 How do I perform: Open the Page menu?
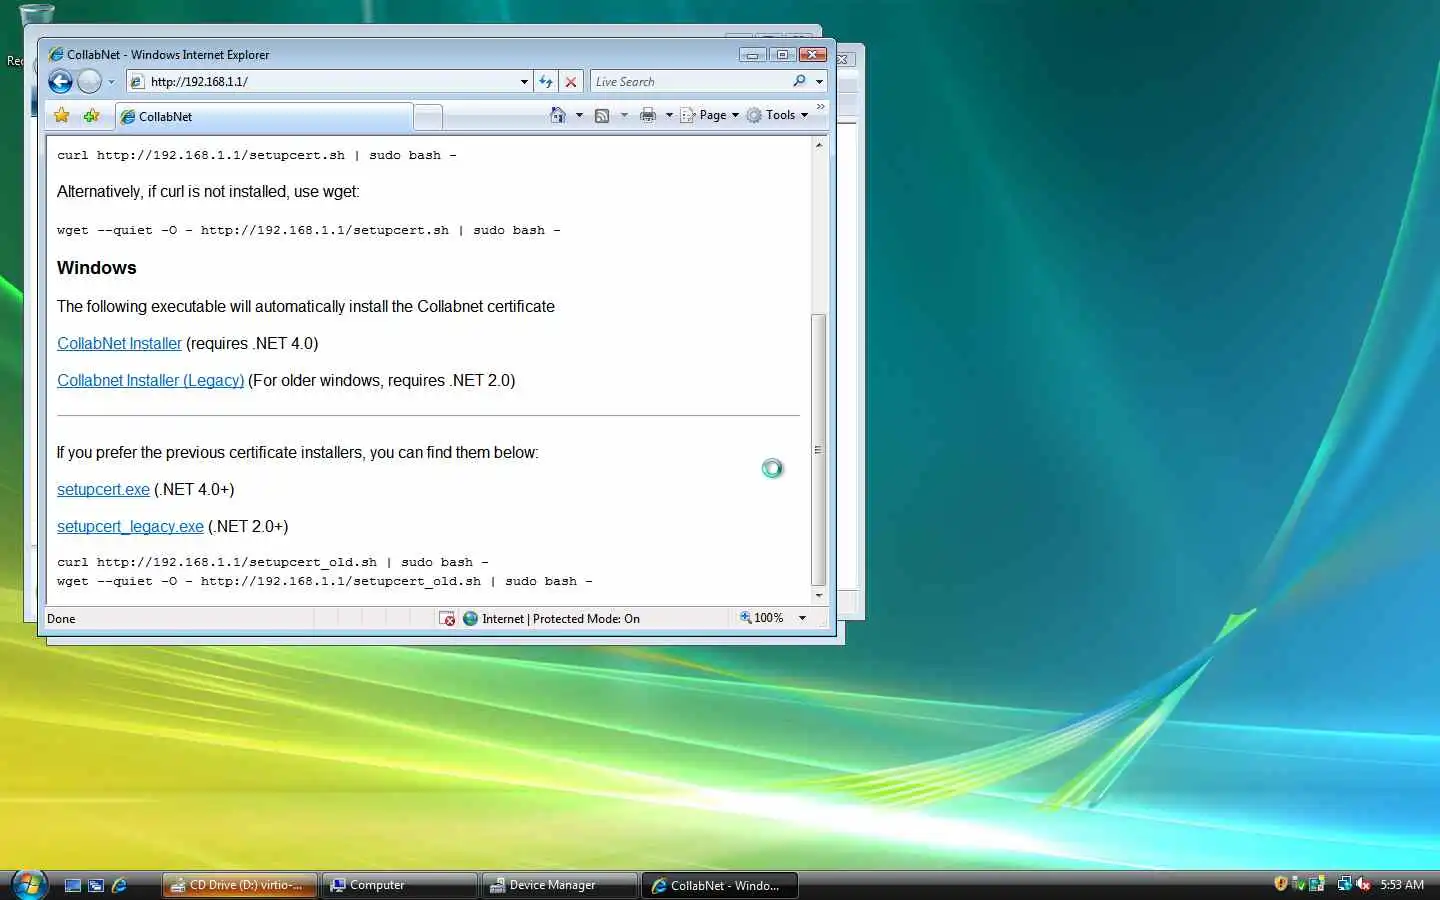click(710, 115)
